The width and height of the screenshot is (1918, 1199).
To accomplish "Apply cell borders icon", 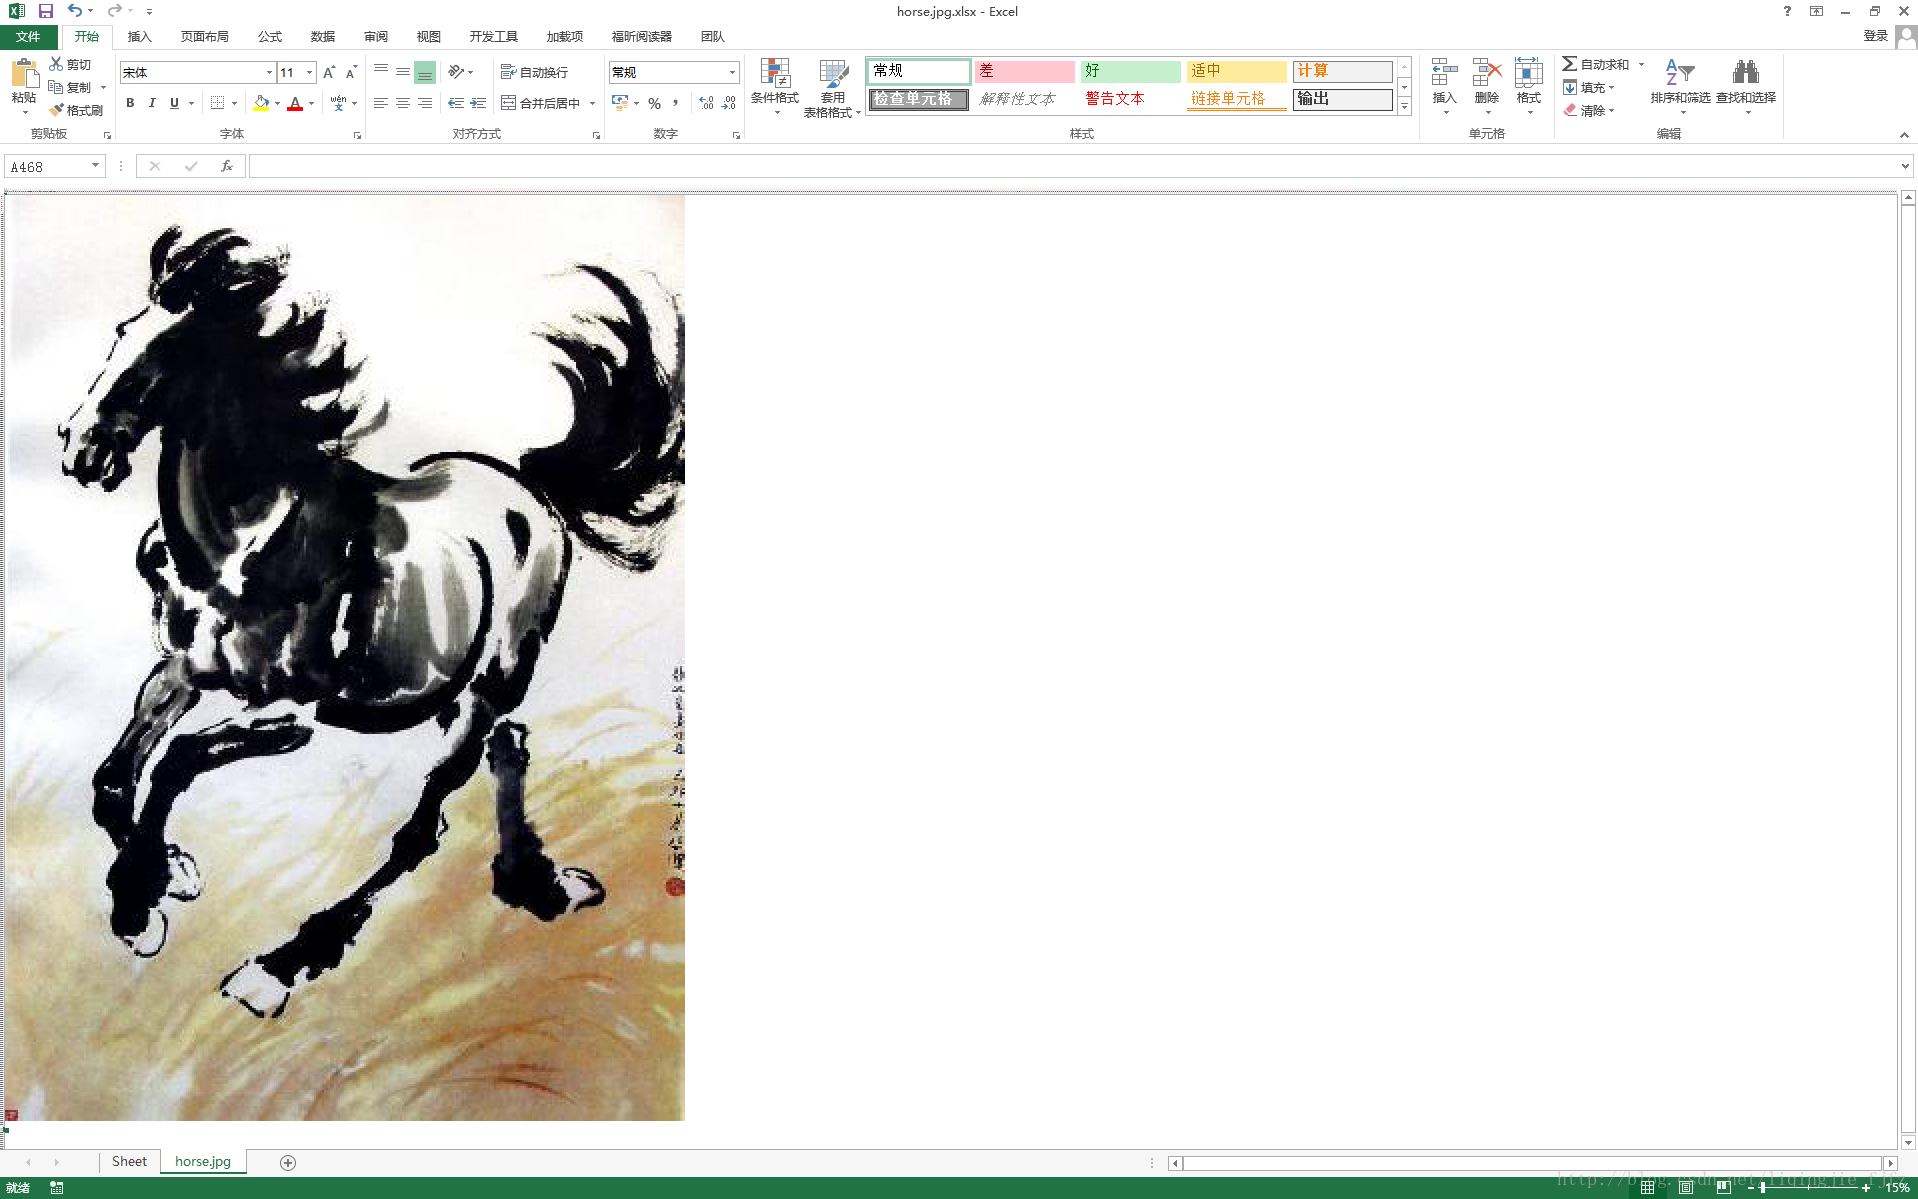I will coord(217,103).
